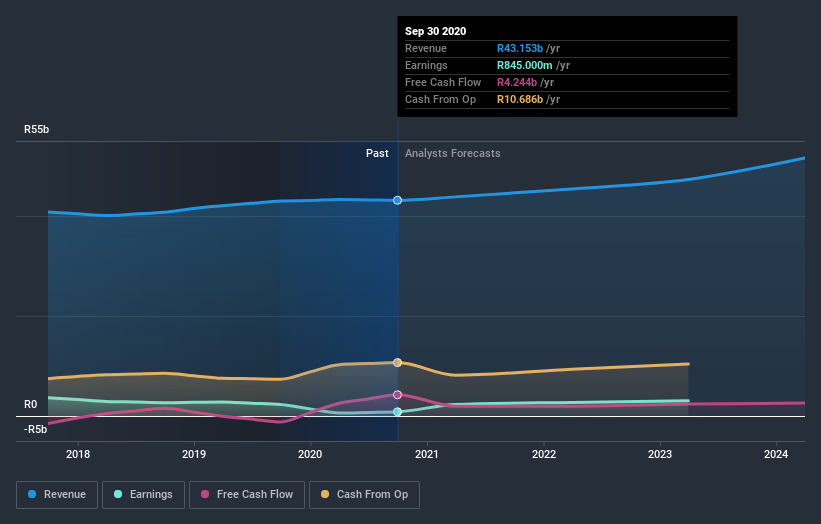This screenshot has height=524, width=821.
Task: Click the R0 y-axis label
Action: pyautogui.click(x=30, y=405)
